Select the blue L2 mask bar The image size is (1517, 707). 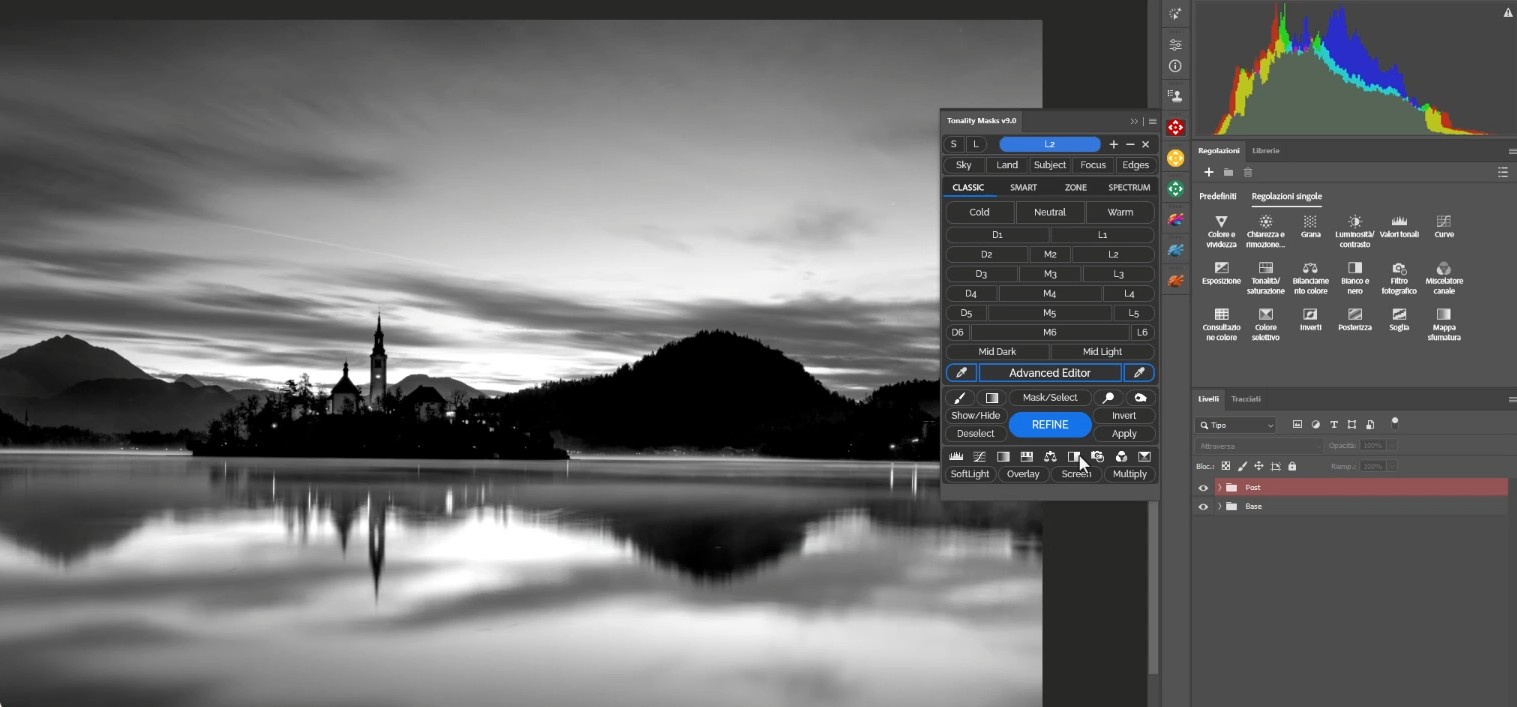[1049, 144]
